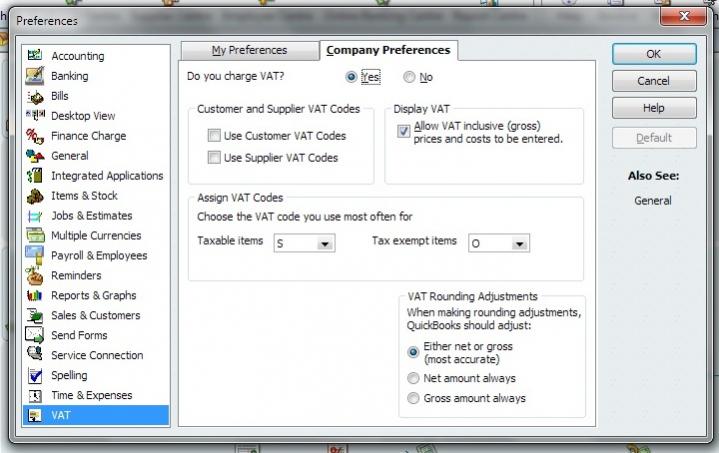Screen dimensions: 719x453
Task: Switch to My Preferences tab
Action: [249, 50]
